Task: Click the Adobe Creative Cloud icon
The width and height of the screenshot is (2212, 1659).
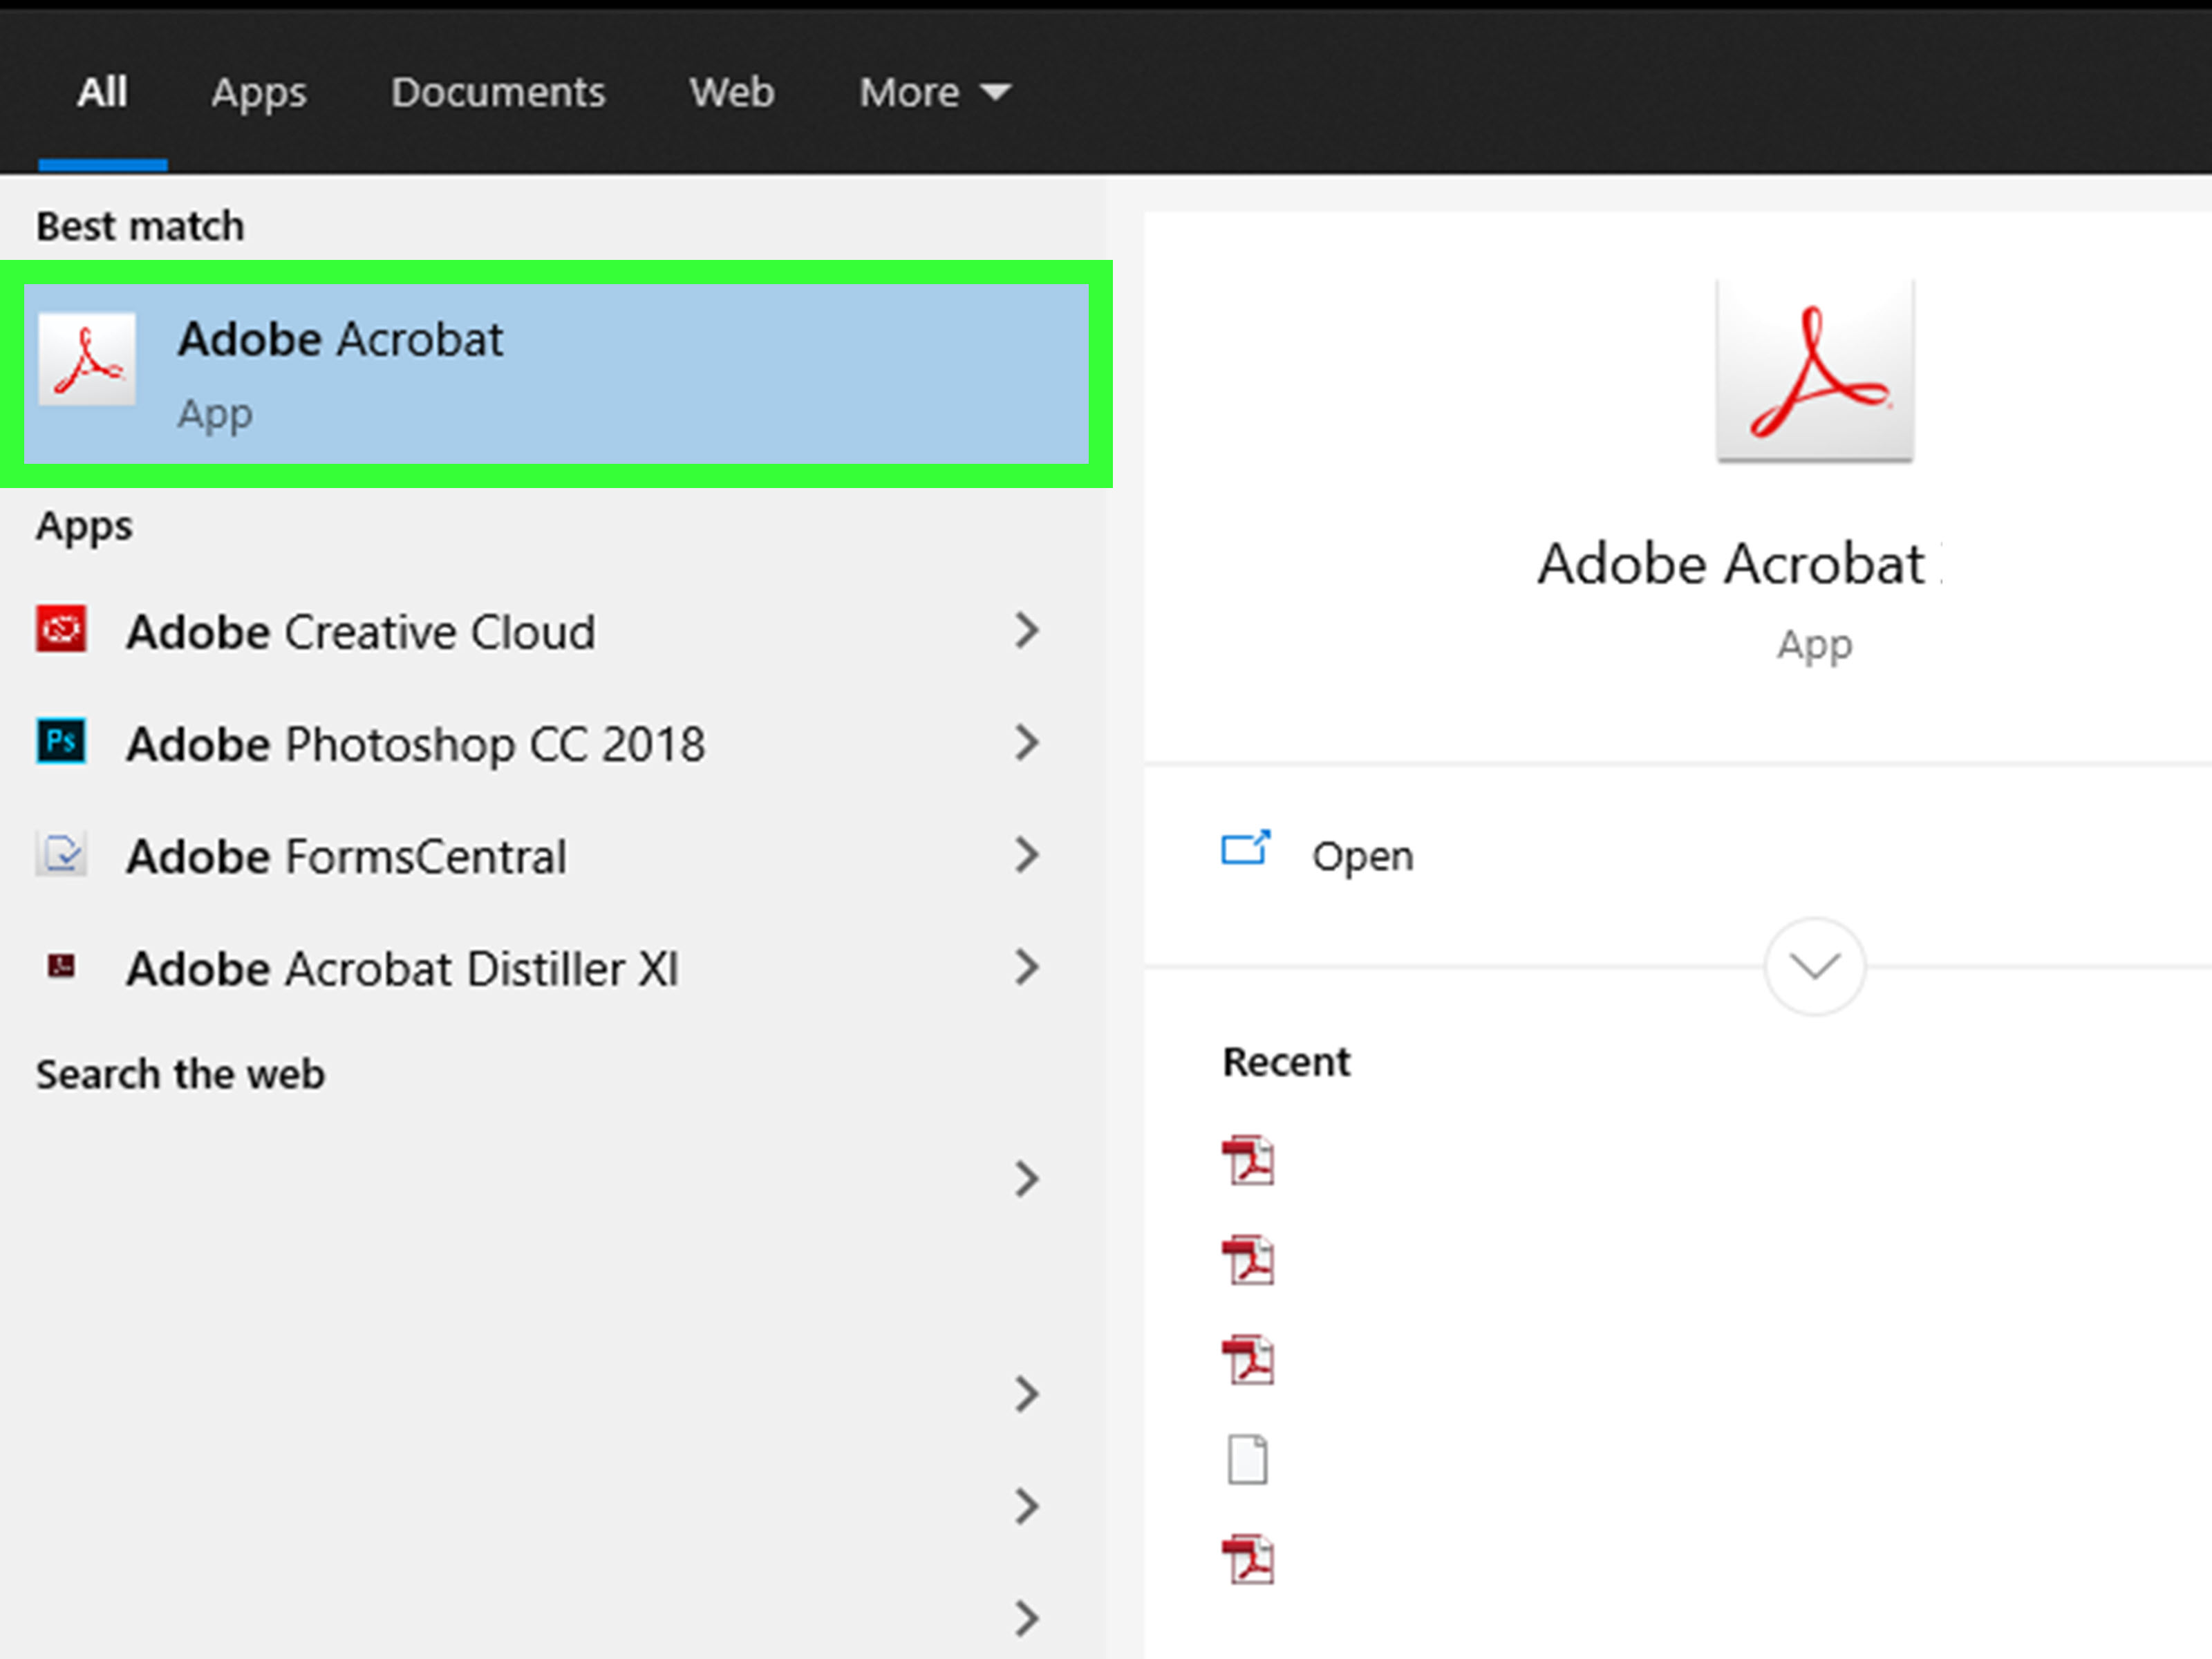Action: [x=61, y=630]
